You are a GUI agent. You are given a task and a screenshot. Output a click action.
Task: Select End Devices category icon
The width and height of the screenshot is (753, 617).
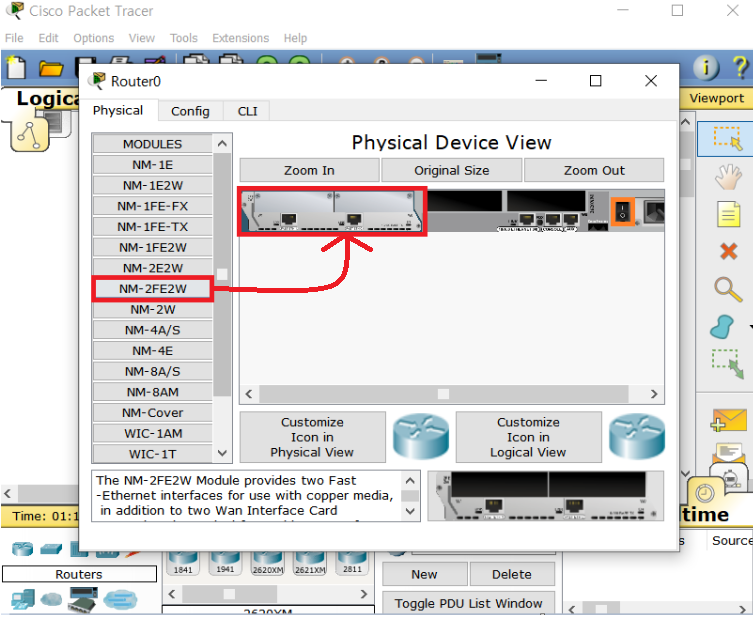point(23,599)
